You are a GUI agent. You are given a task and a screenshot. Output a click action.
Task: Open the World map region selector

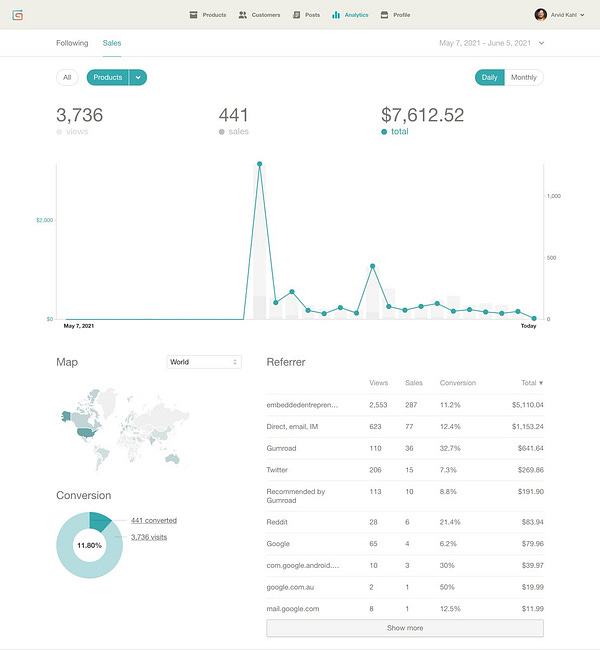(204, 362)
